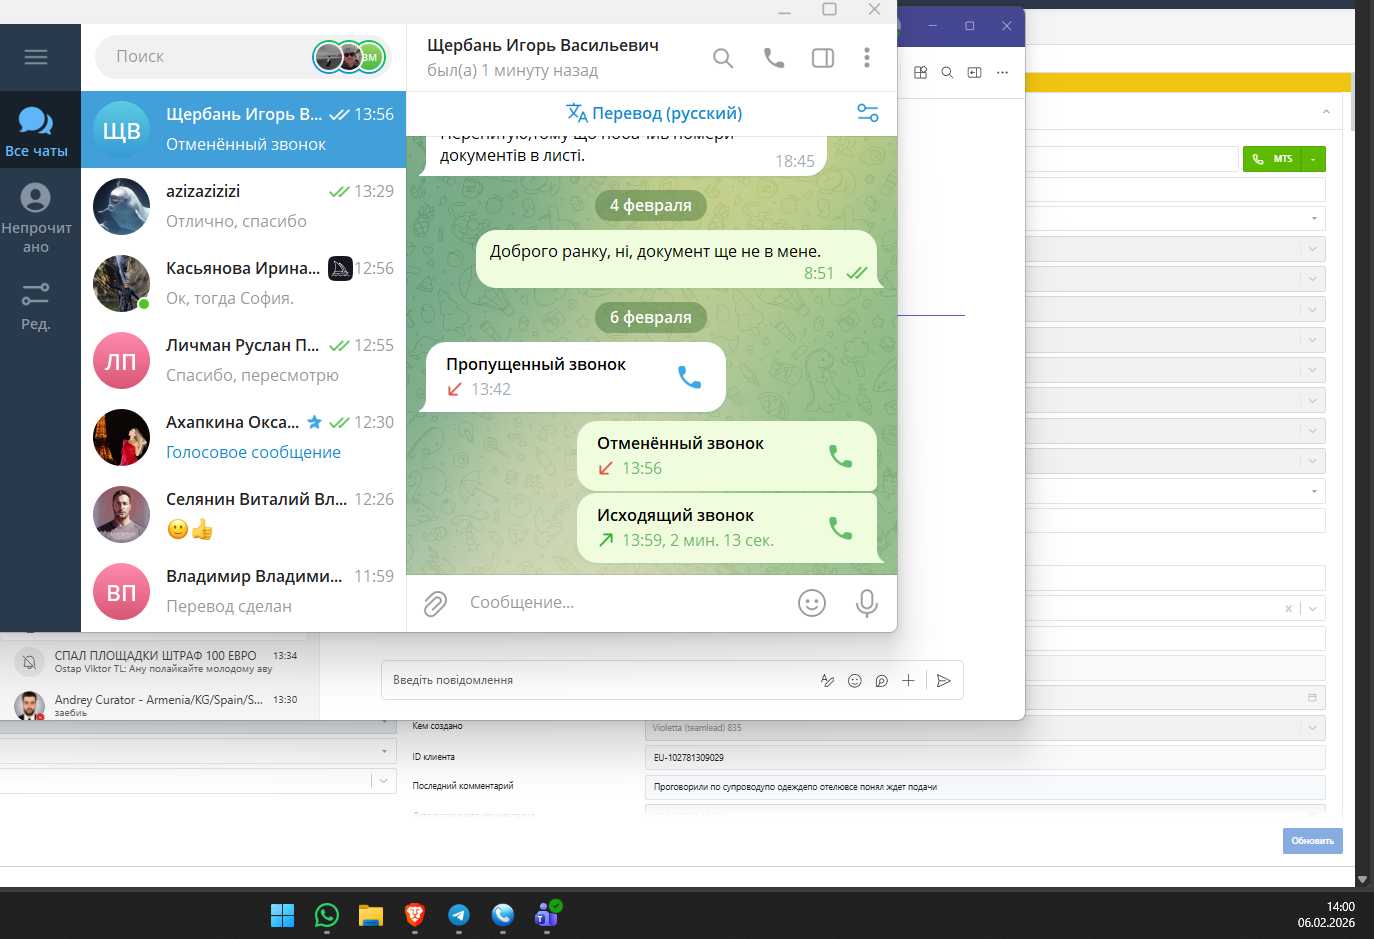Click 'Перевод (русский)' translate bar
Image resolution: width=1374 pixels, height=939 pixels.
pos(654,113)
